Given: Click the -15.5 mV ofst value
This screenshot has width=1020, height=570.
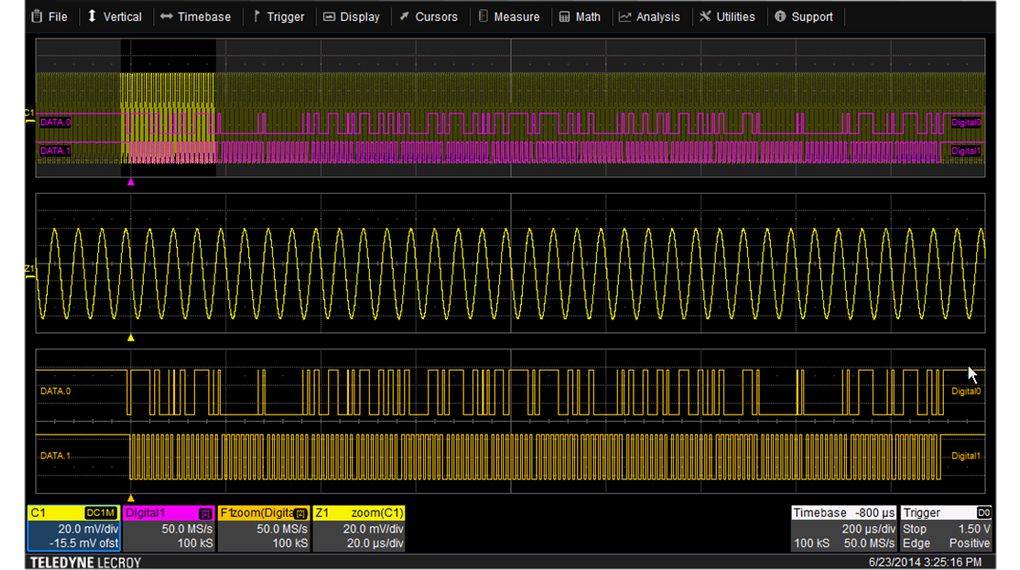Looking at the screenshot, I should click(85, 543).
